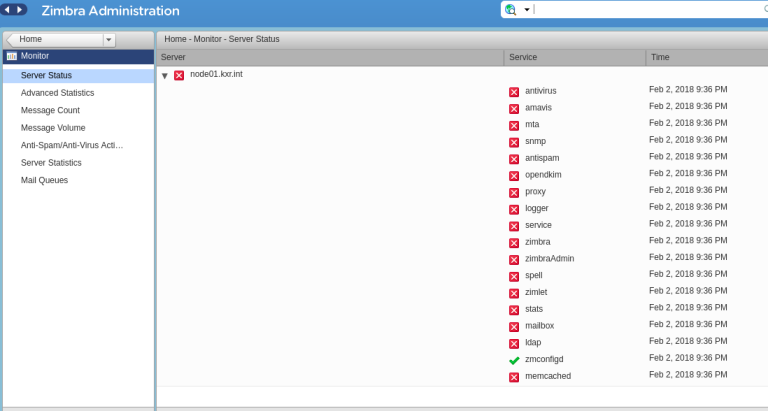The width and height of the screenshot is (768, 411).
Task: Select the zimlet service name
Action: pos(536,292)
